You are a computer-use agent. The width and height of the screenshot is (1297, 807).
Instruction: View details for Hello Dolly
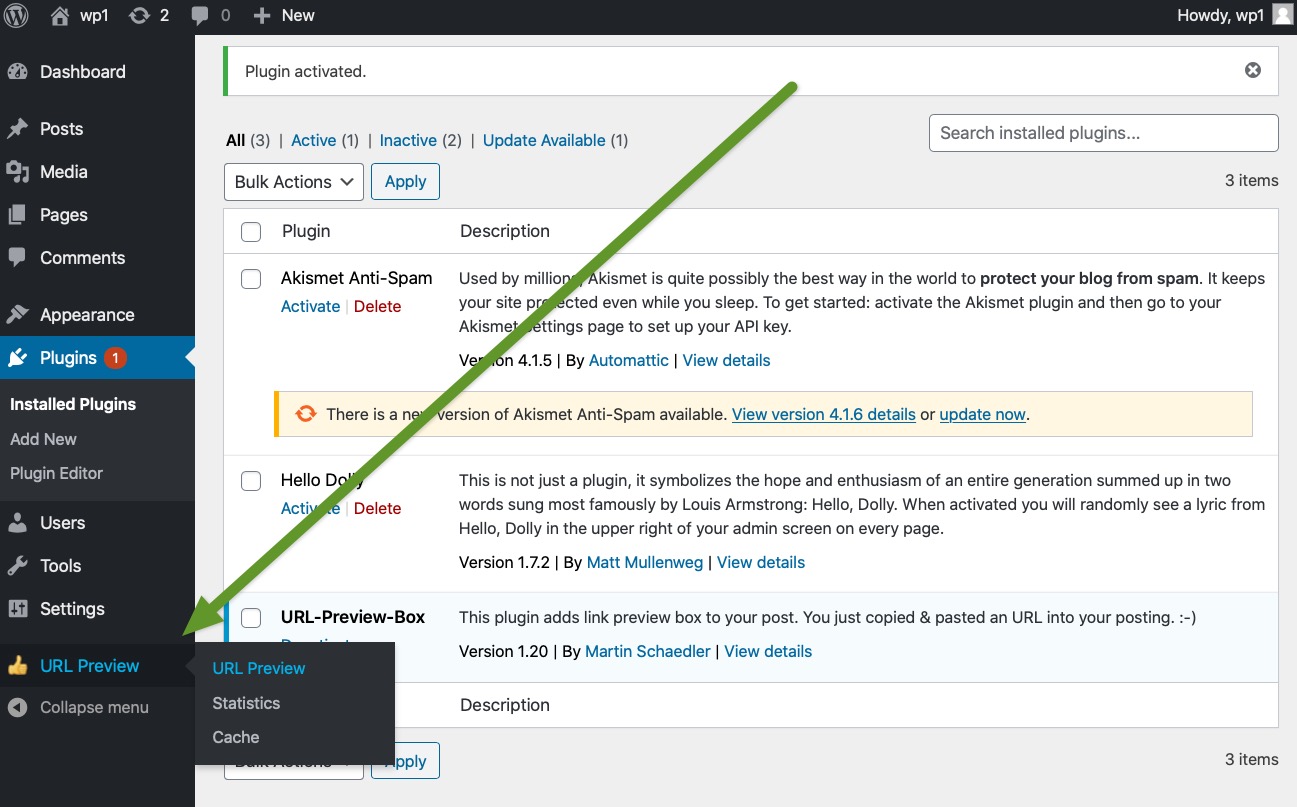pyautogui.click(x=761, y=563)
